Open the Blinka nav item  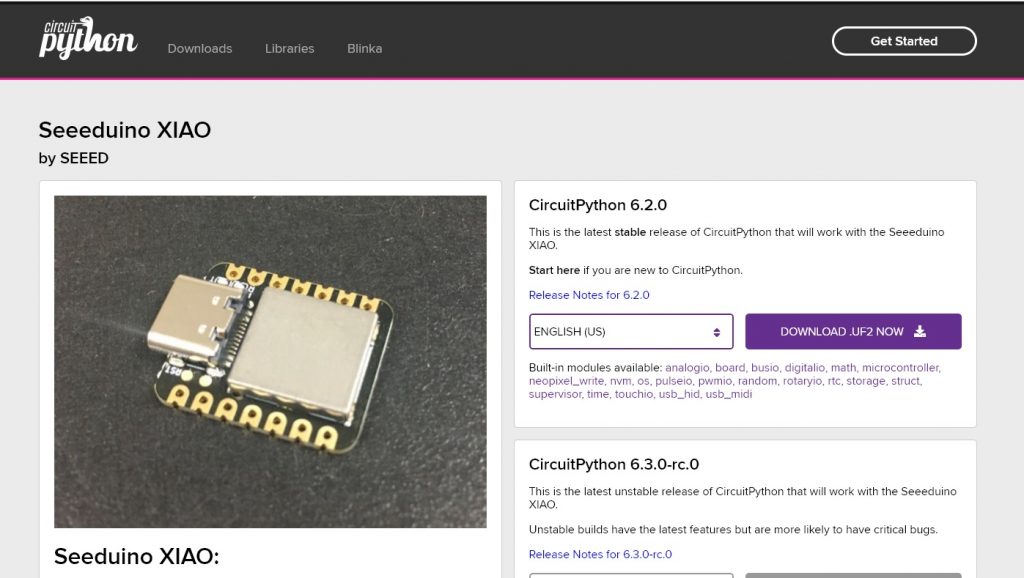coord(364,48)
